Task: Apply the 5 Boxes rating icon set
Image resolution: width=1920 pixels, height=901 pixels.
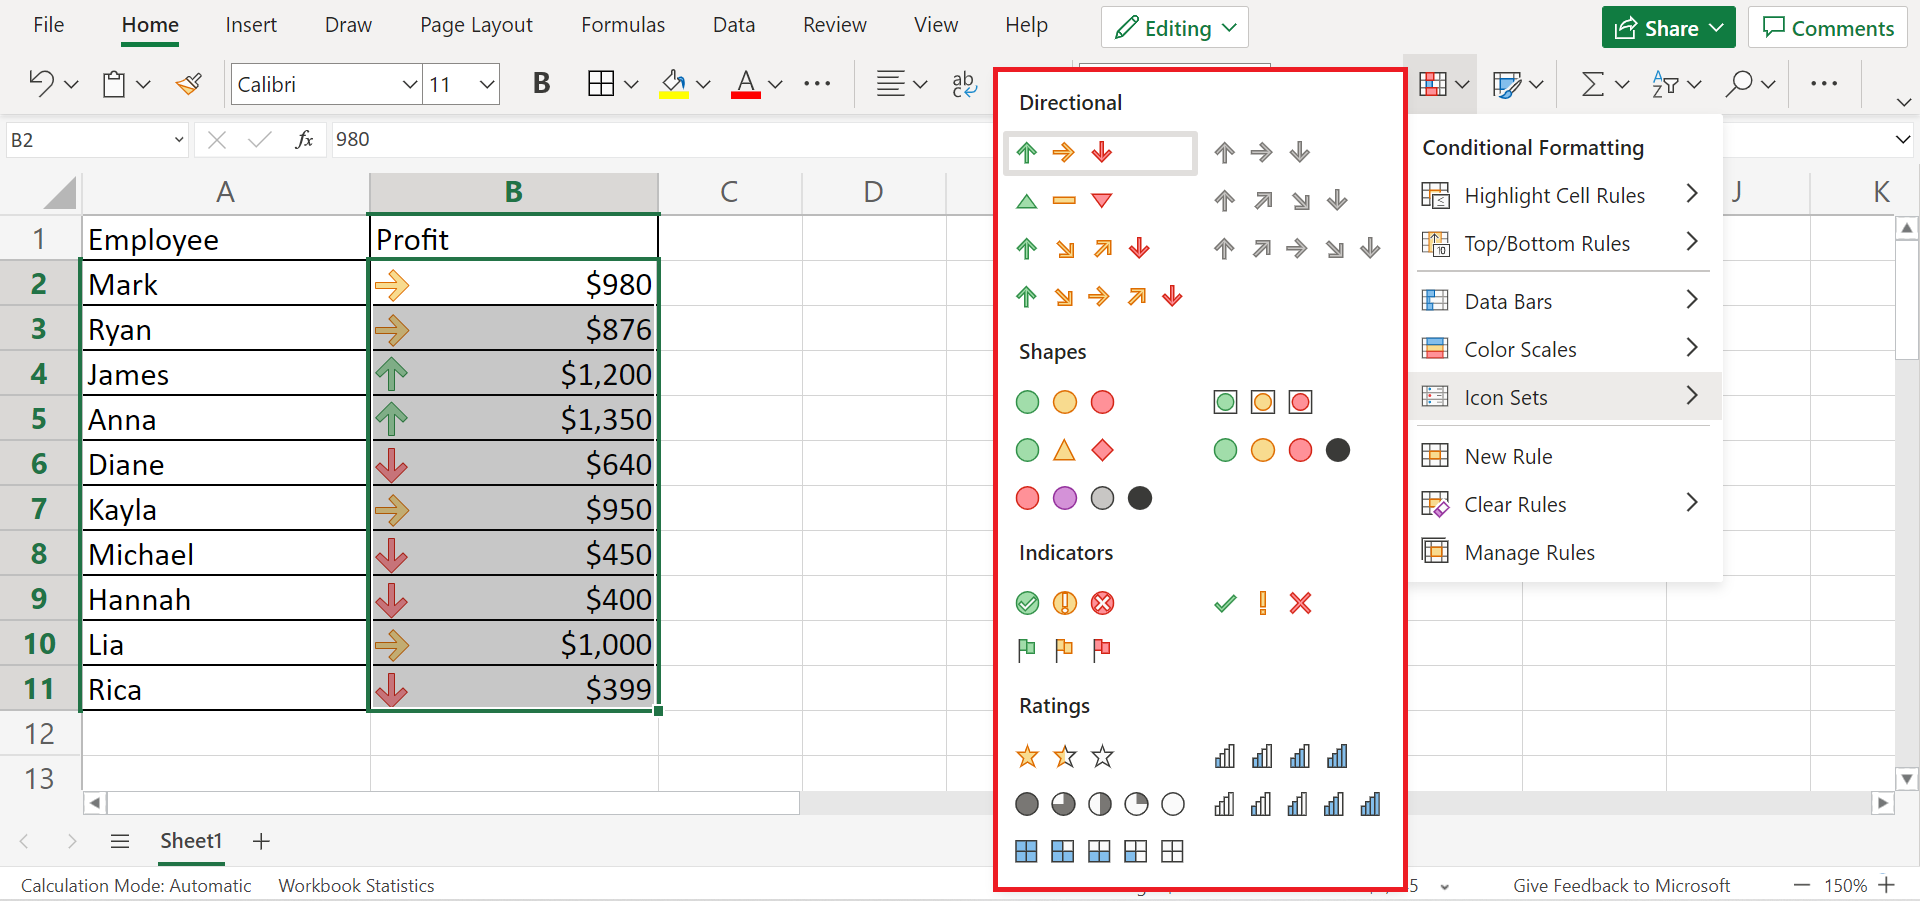Action: (1098, 852)
